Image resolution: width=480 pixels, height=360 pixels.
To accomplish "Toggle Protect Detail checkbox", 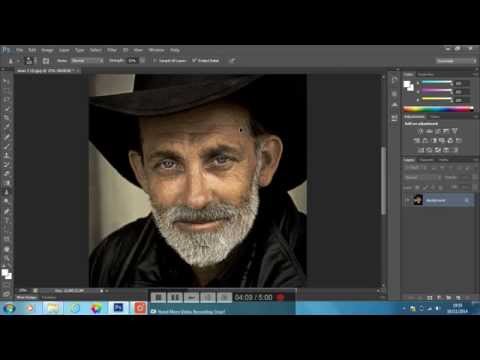I will (194, 61).
